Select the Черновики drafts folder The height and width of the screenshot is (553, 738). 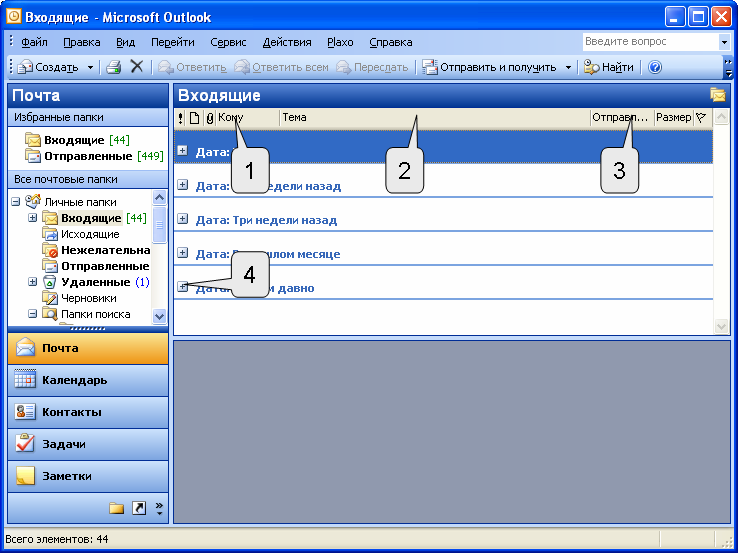80,298
